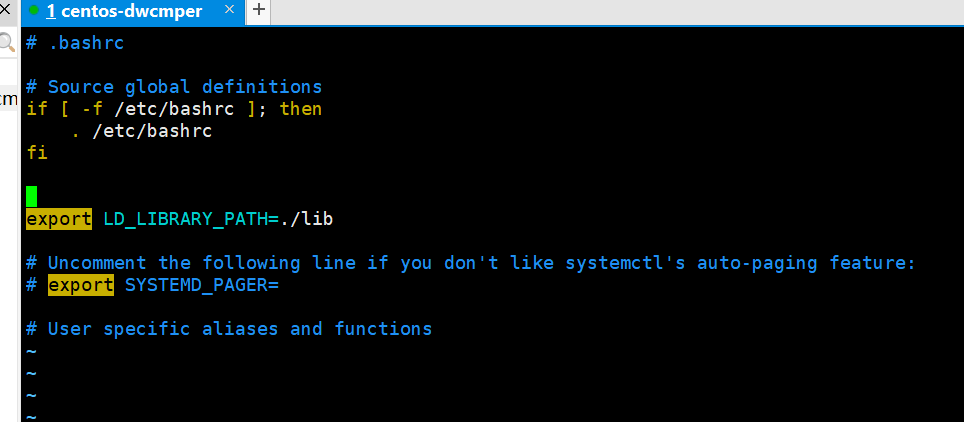Click the highlighted export before LD_LIBRARY_PATH
This screenshot has width=964, height=422.
click(59, 219)
